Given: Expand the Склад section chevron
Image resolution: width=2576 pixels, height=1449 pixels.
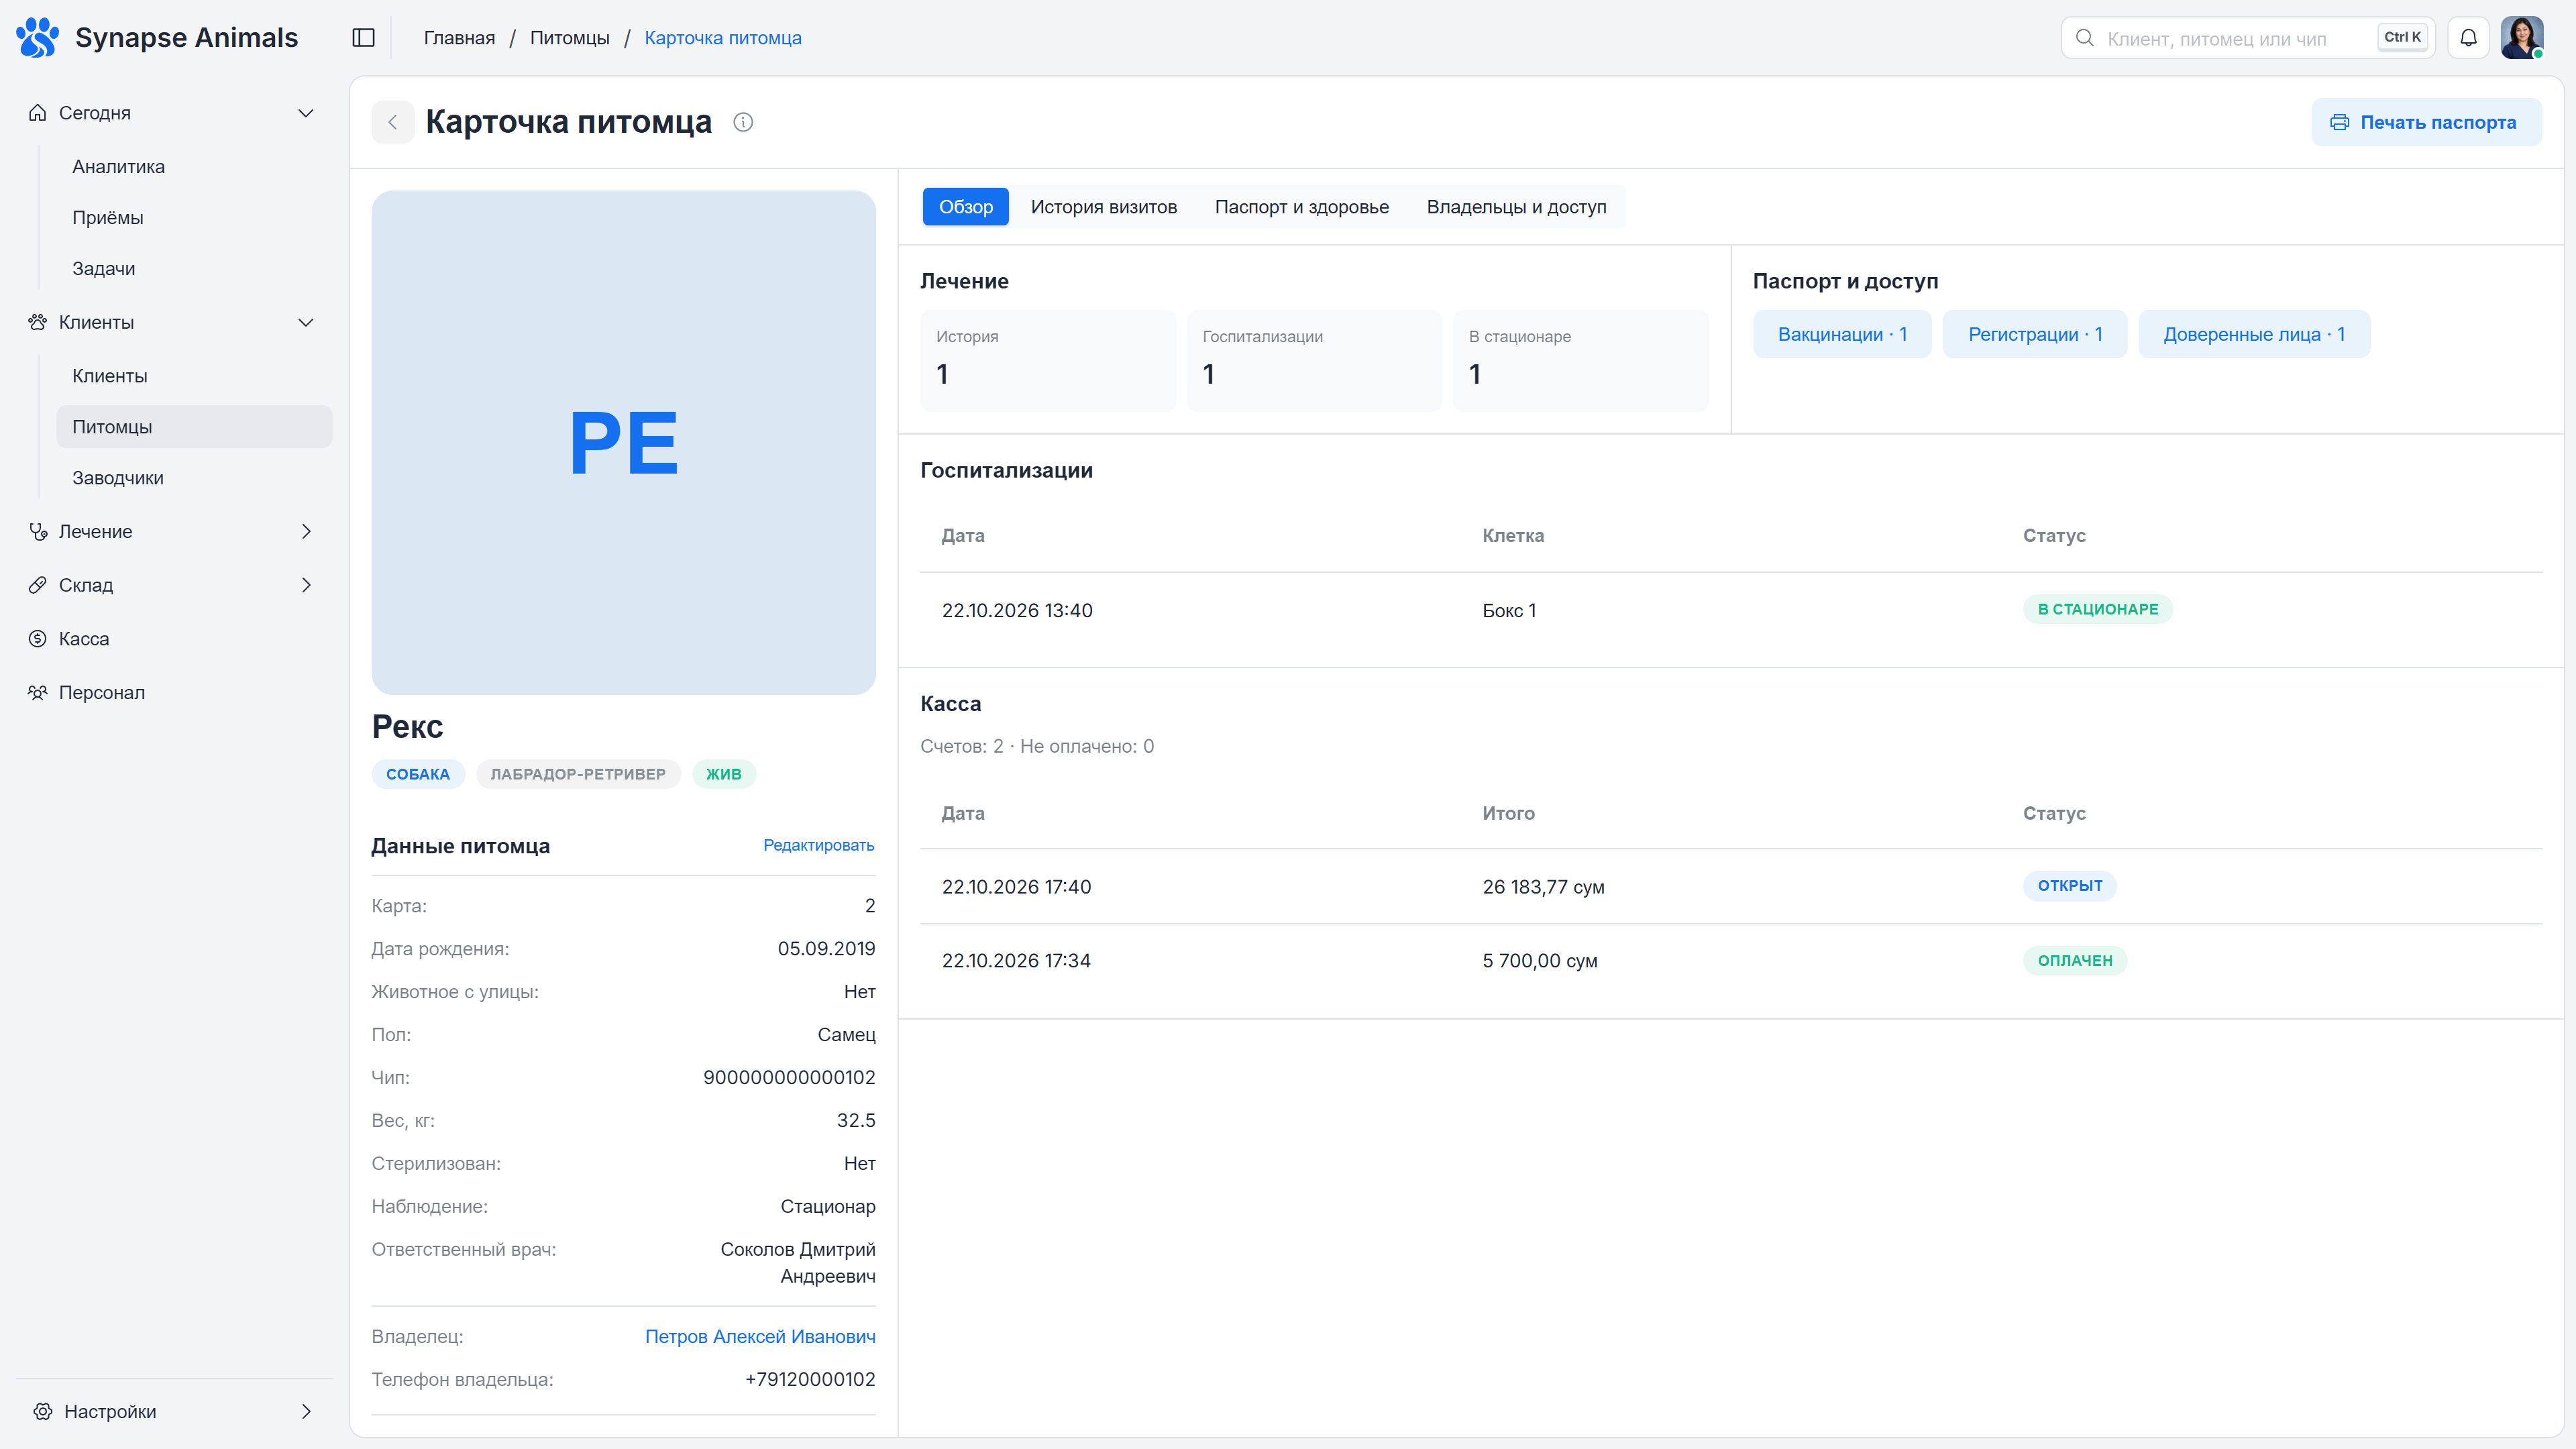Looking at the screenshot, I should [306, 585].
